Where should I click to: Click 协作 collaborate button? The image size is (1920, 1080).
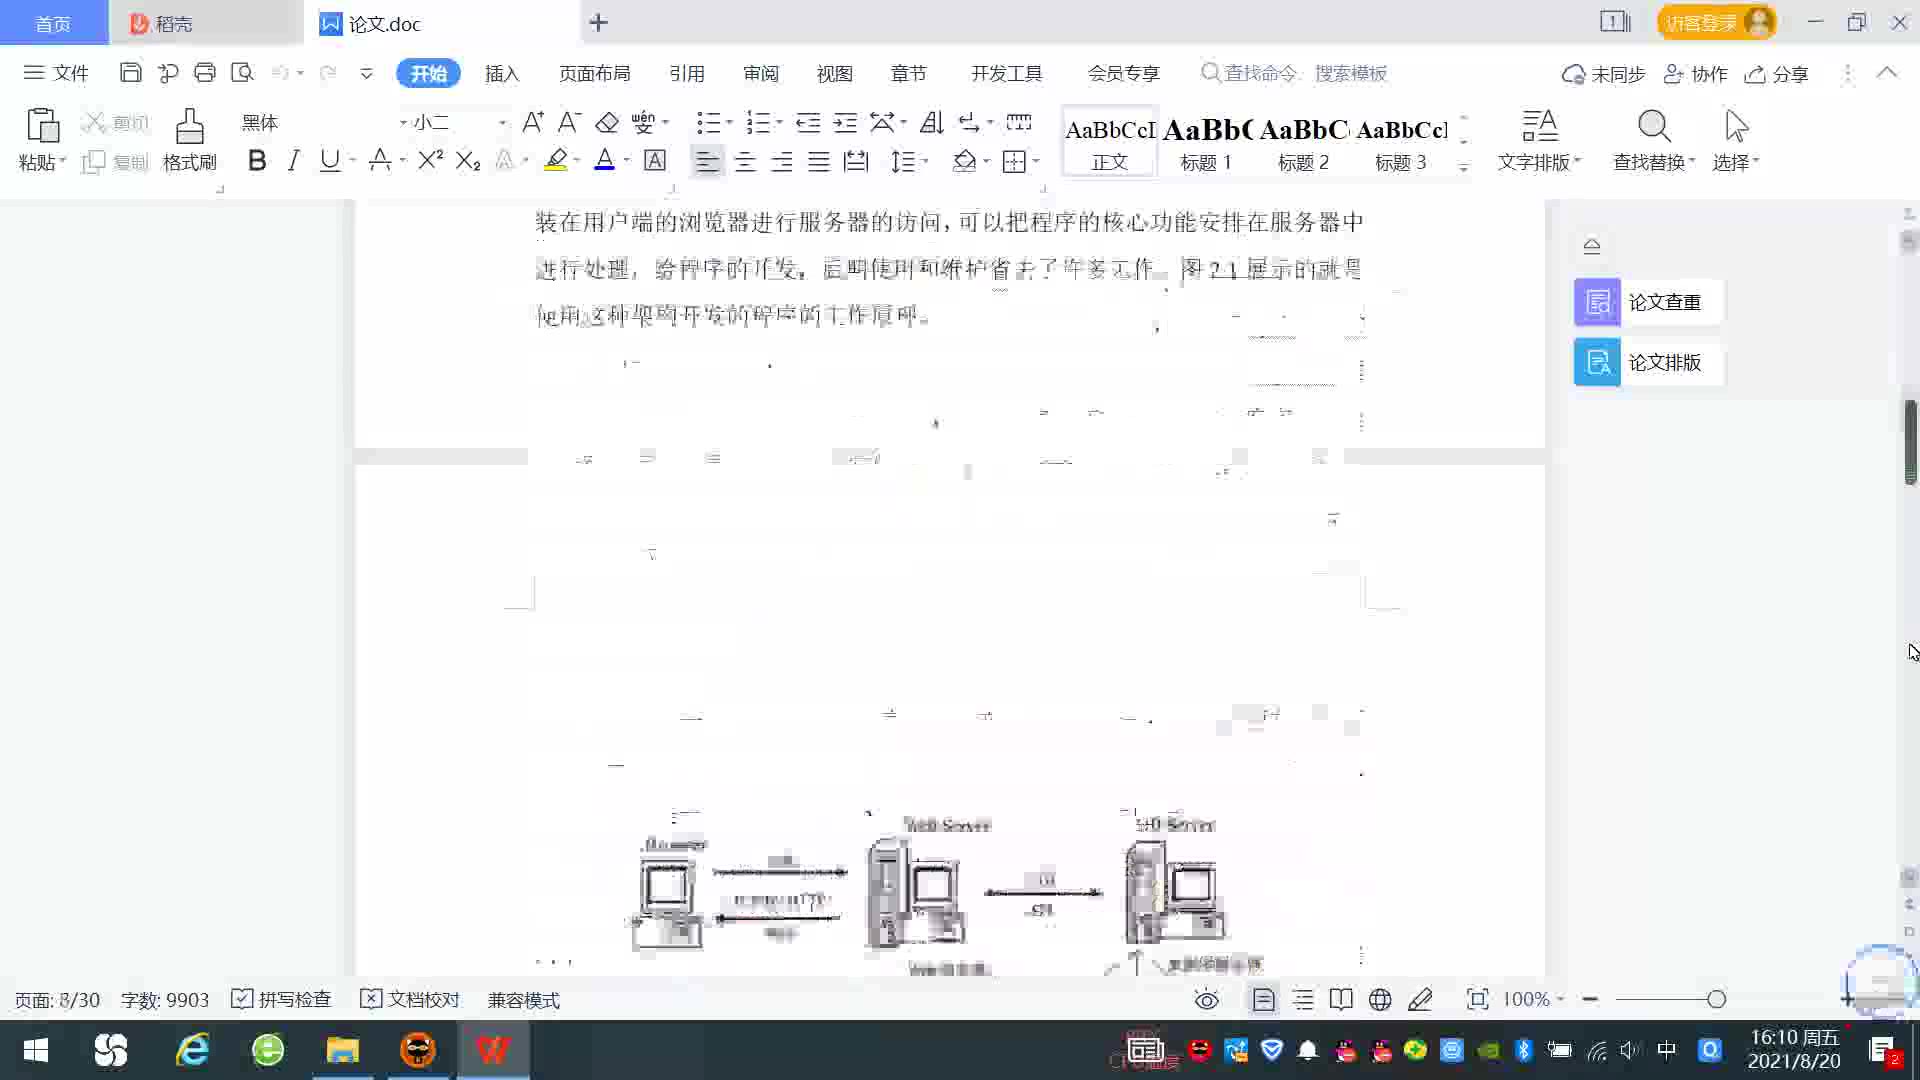[x=1696, y=74]
